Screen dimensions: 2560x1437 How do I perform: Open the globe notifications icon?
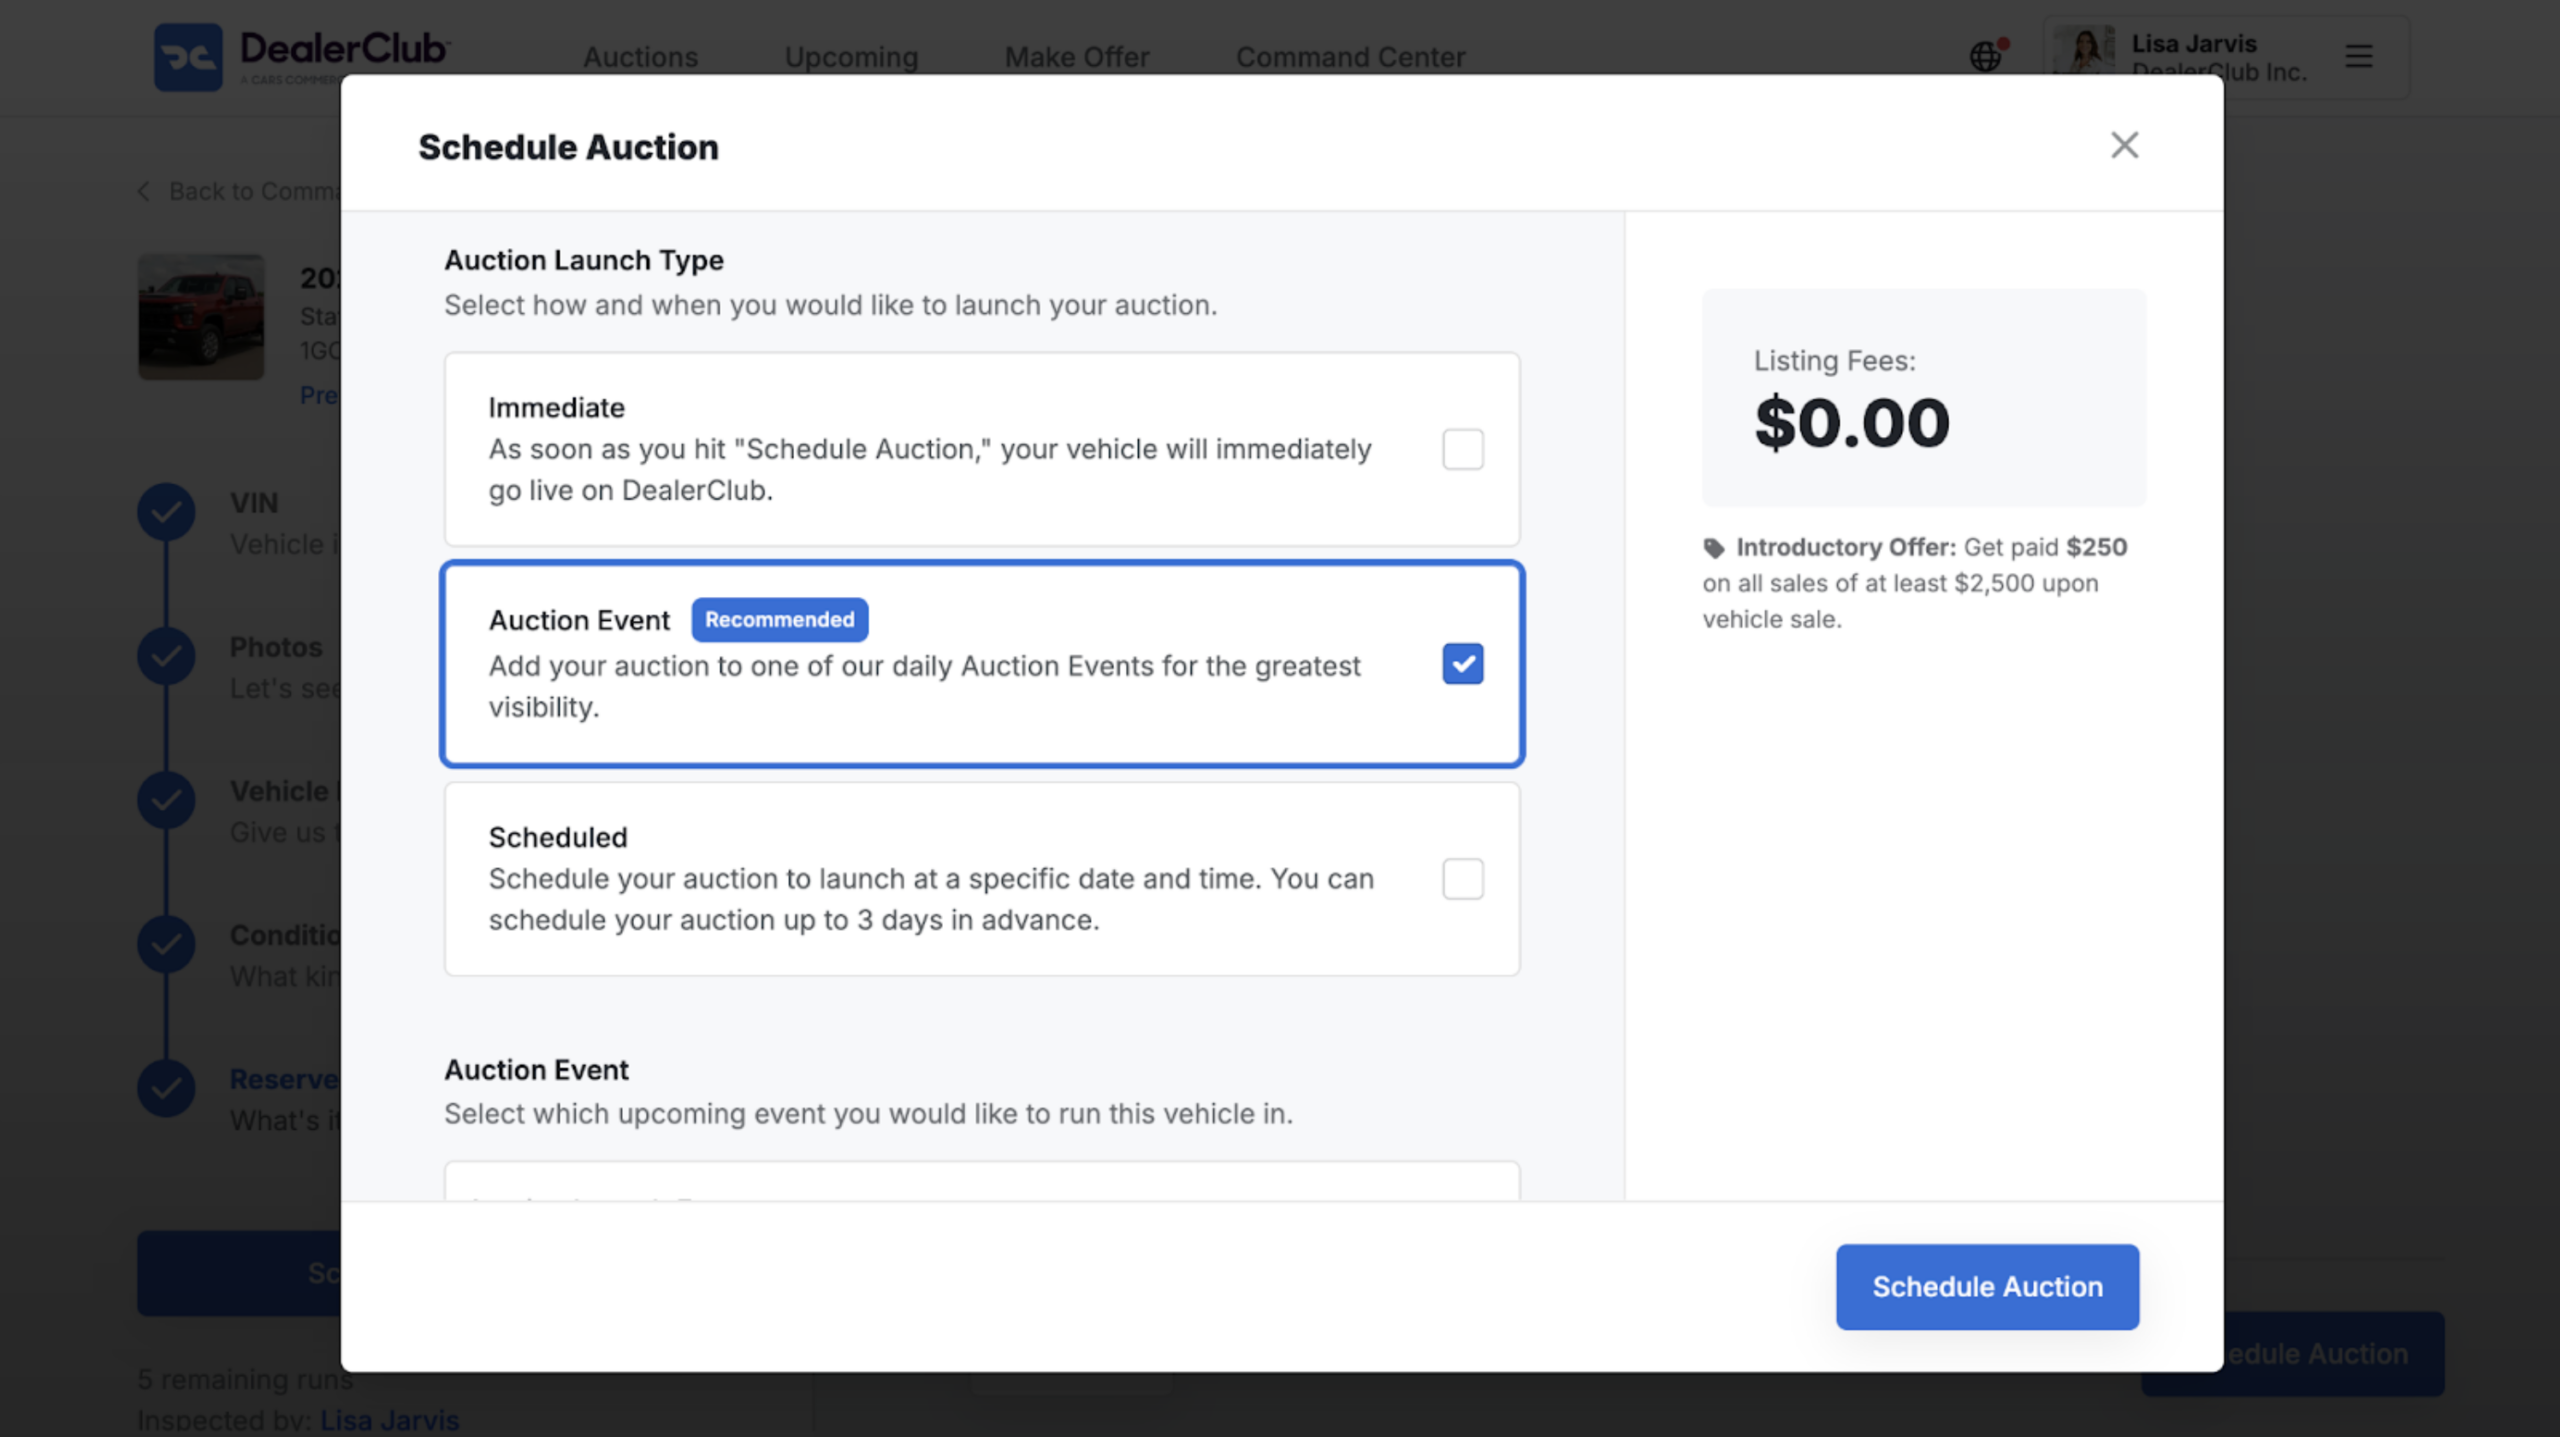[1987, 56]
